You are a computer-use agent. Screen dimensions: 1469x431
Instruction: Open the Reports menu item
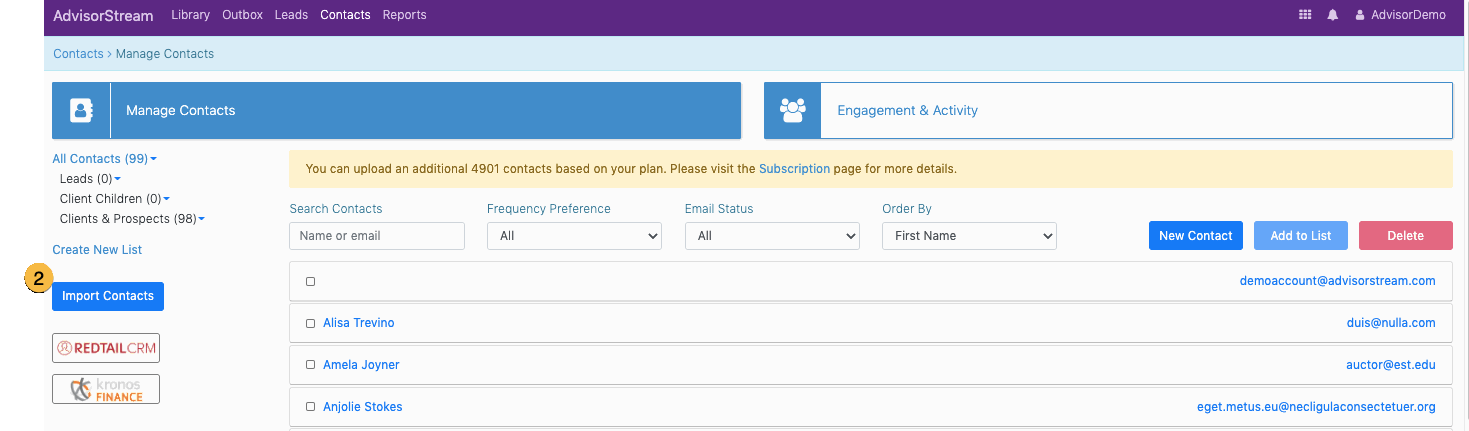pyautogui.click(x=404, y=15)
